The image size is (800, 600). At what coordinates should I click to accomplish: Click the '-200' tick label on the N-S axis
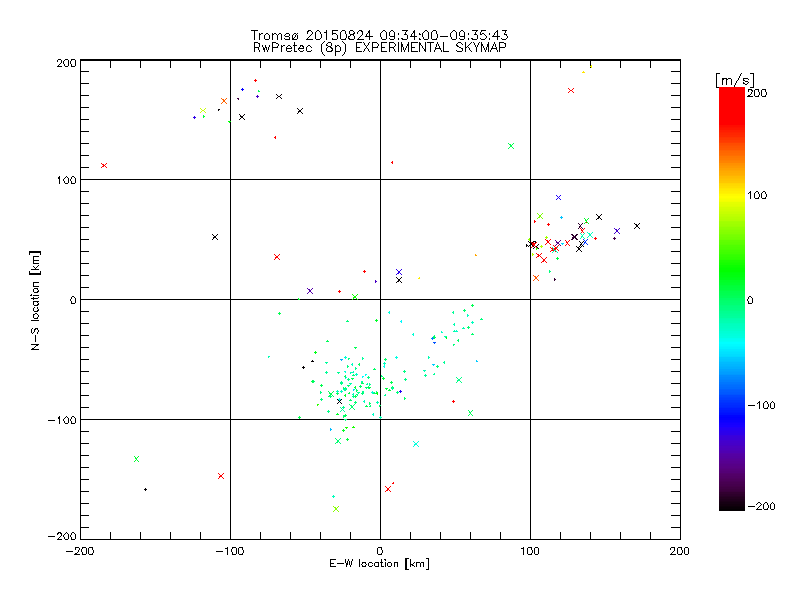[x=62, y=536]
